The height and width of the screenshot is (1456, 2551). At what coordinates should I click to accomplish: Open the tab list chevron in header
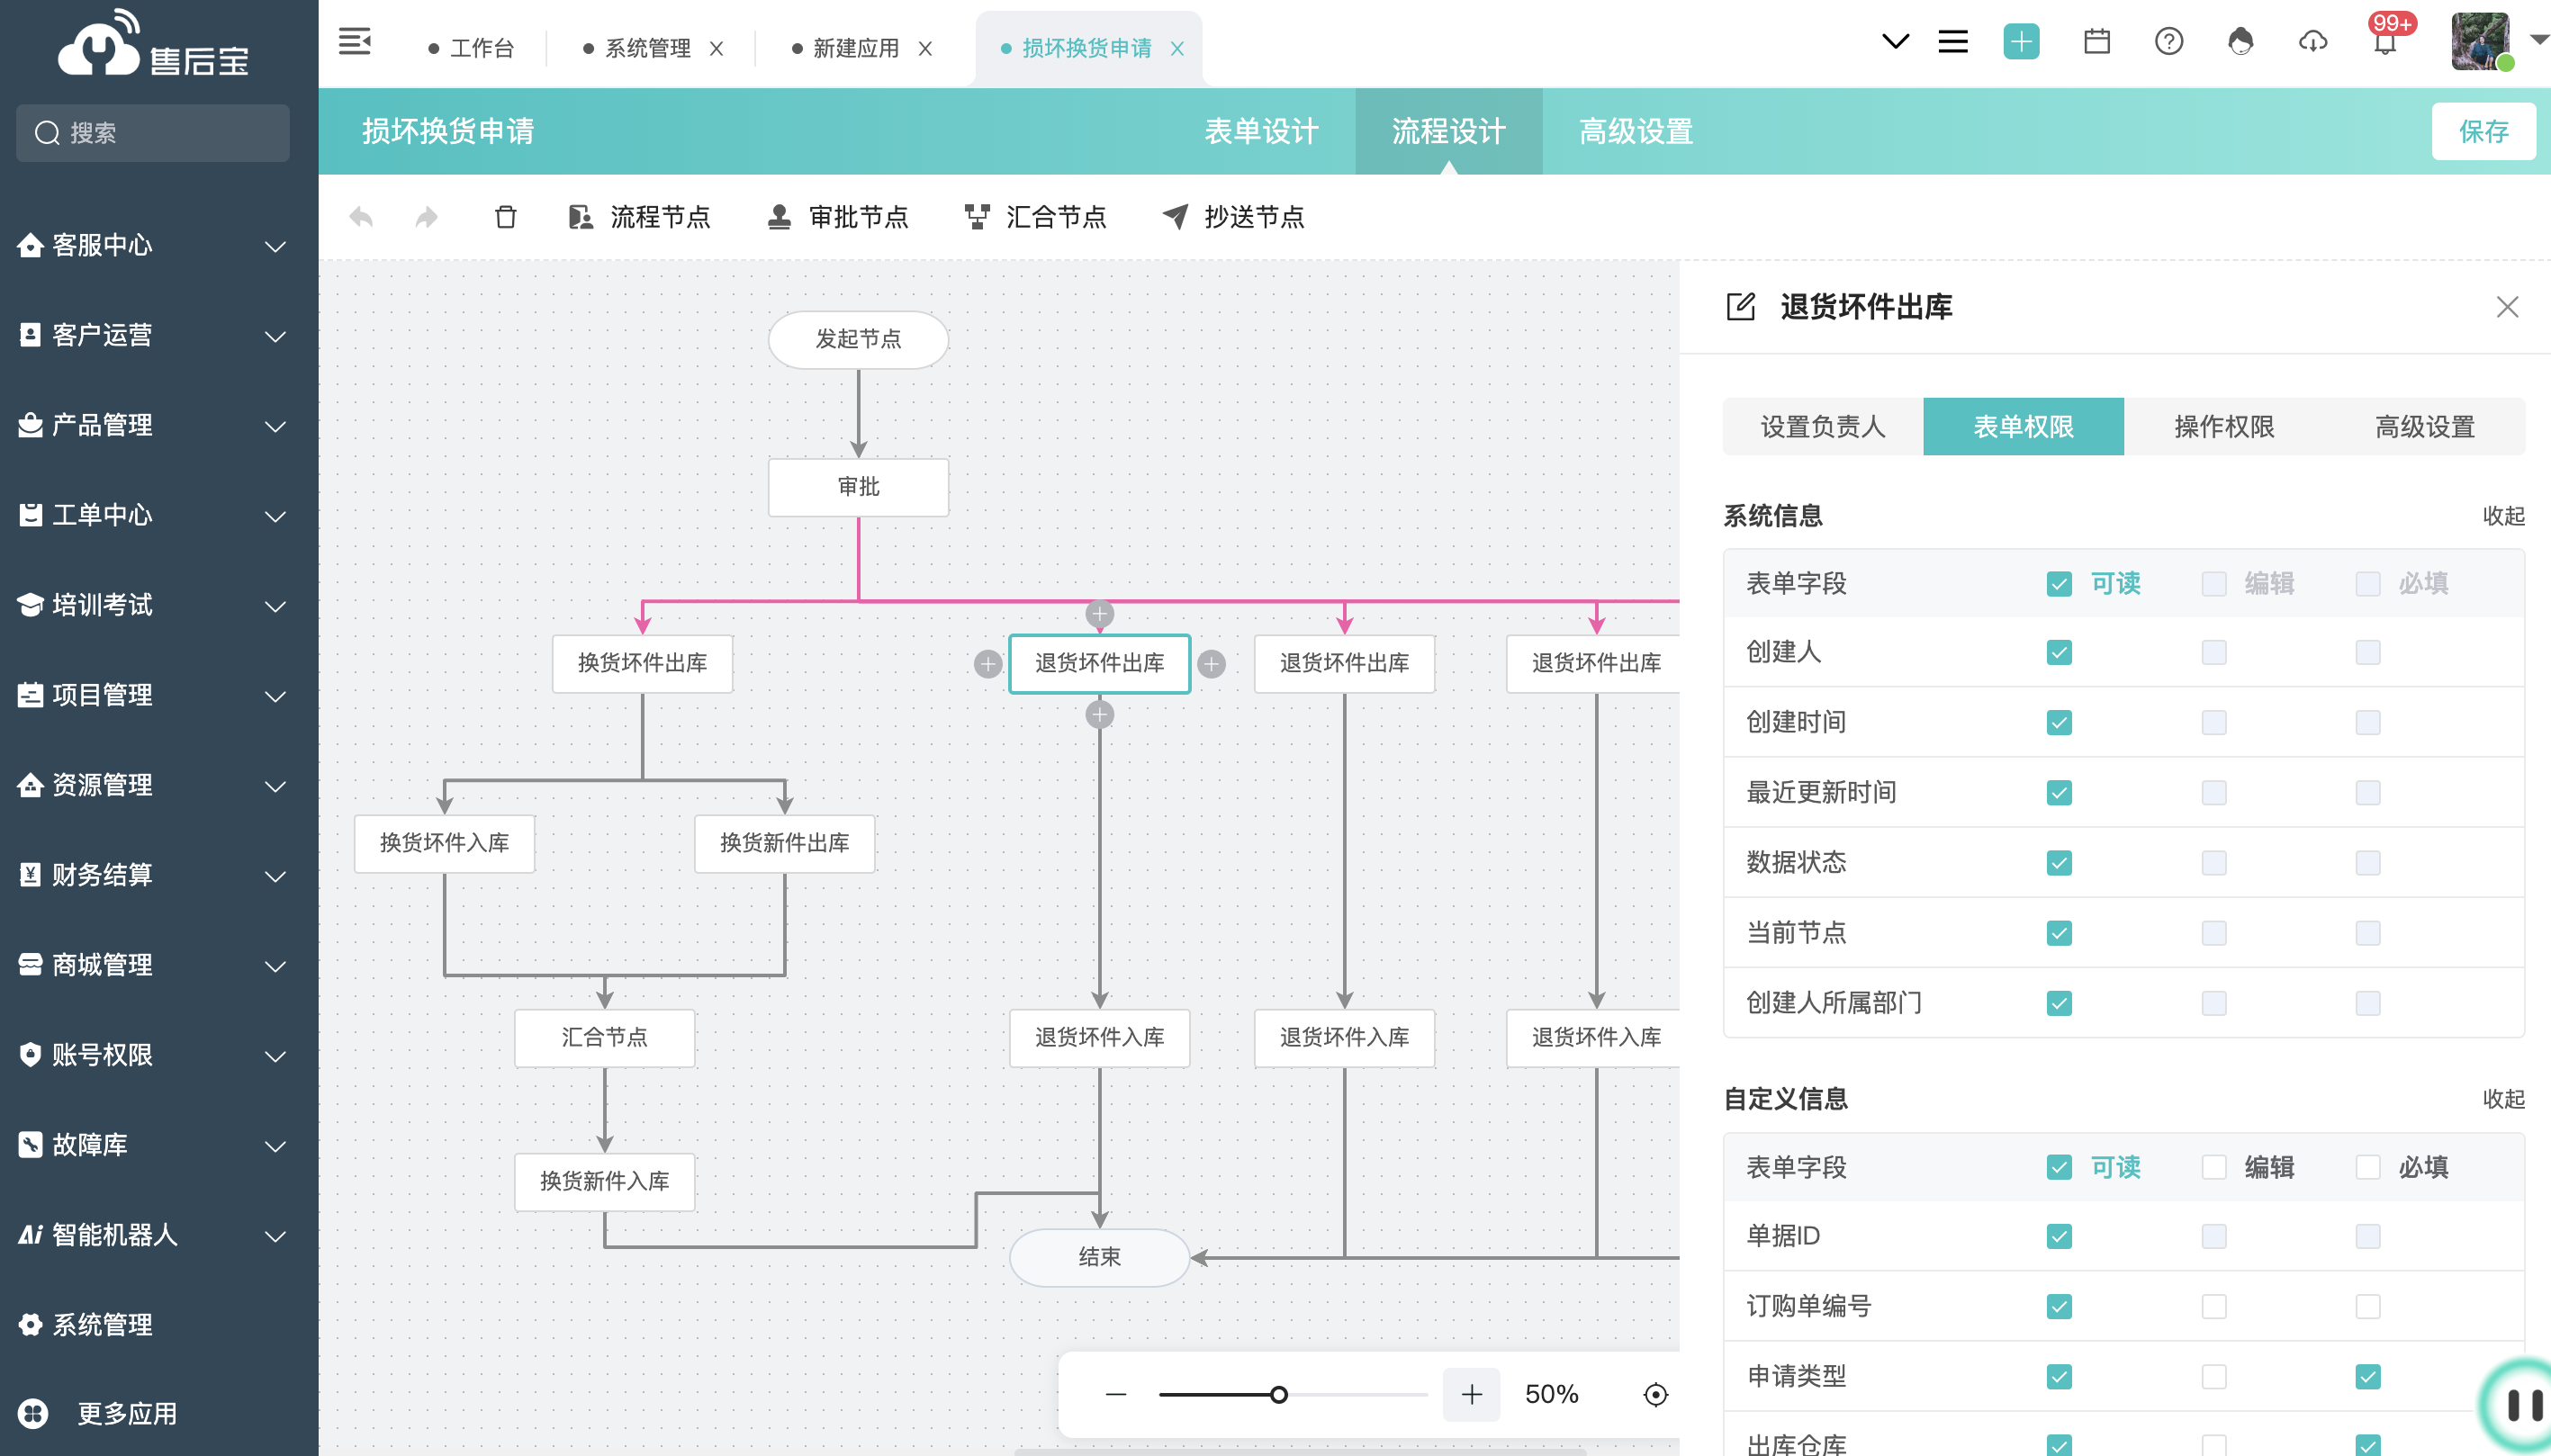click(x=1895, y=42)
